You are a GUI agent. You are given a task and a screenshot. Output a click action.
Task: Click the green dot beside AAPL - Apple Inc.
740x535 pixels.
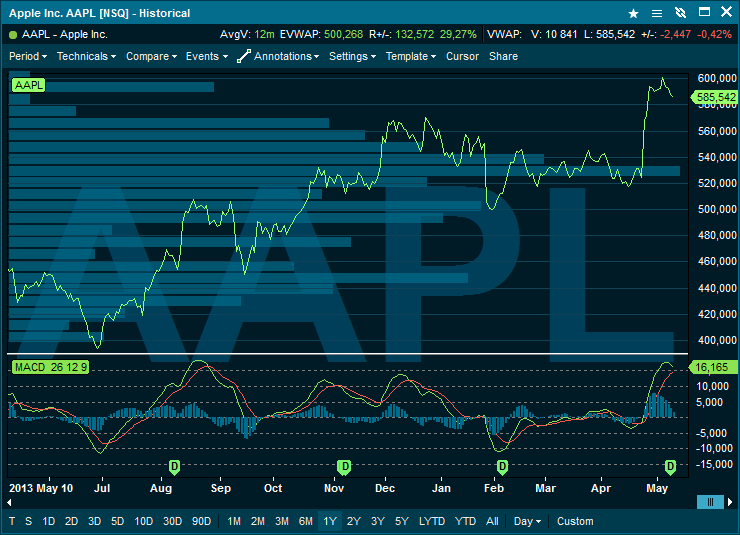click(13, 35)
